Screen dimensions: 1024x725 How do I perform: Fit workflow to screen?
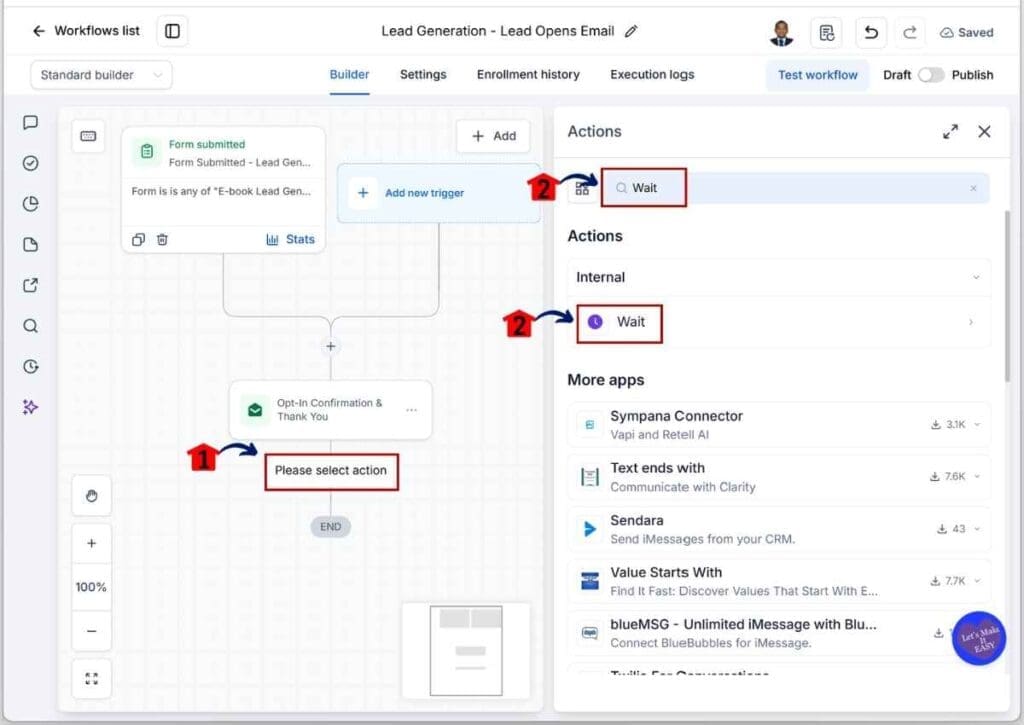pyautogui.click(x=91, y=679)
